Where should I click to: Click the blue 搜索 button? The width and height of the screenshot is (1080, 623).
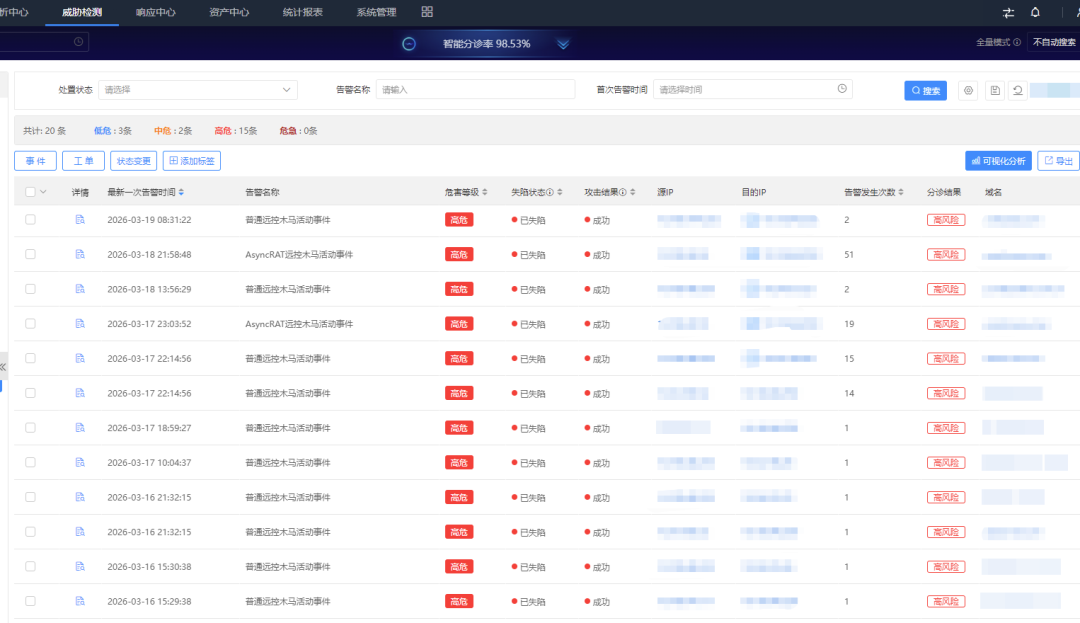click(x=925, y=90)
